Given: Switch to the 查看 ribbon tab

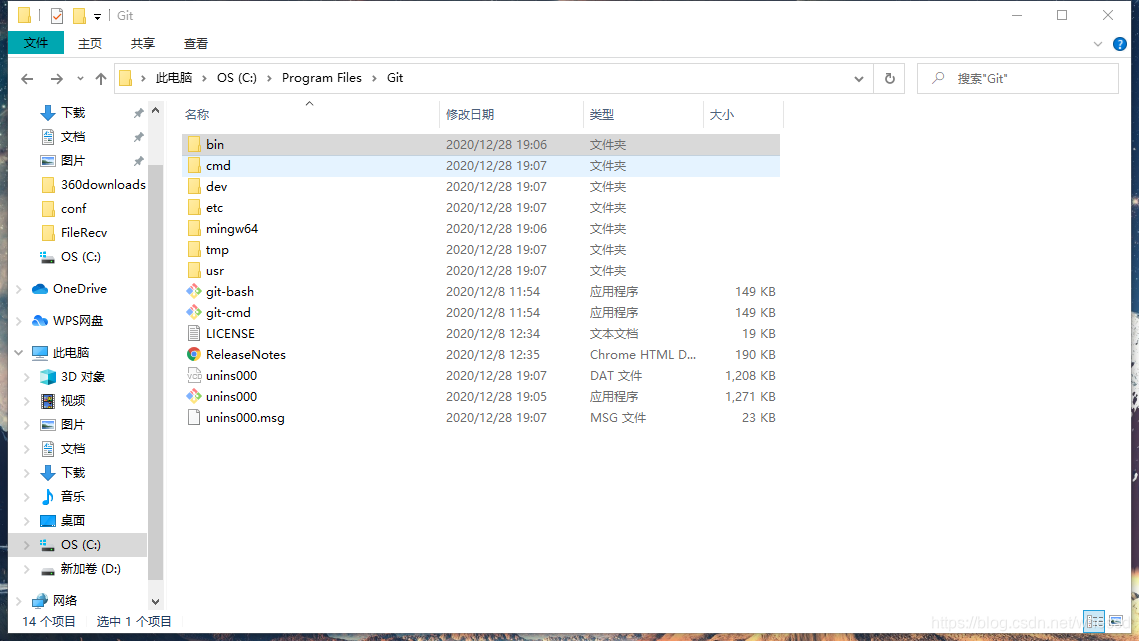Looking at the screenshot, I should point(195,44).
